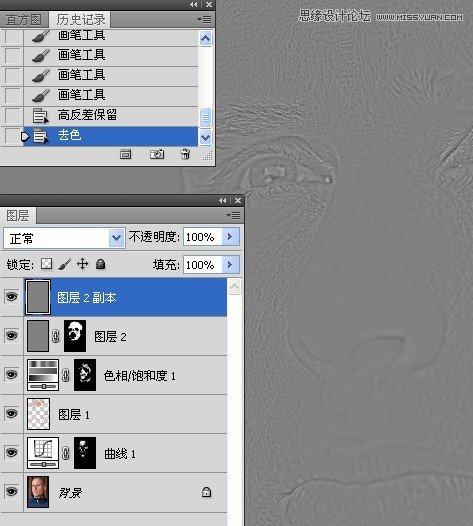The height and width of the screenshot is (526, 473).
Task: Open the fill slider arrow
Action: 230,265
